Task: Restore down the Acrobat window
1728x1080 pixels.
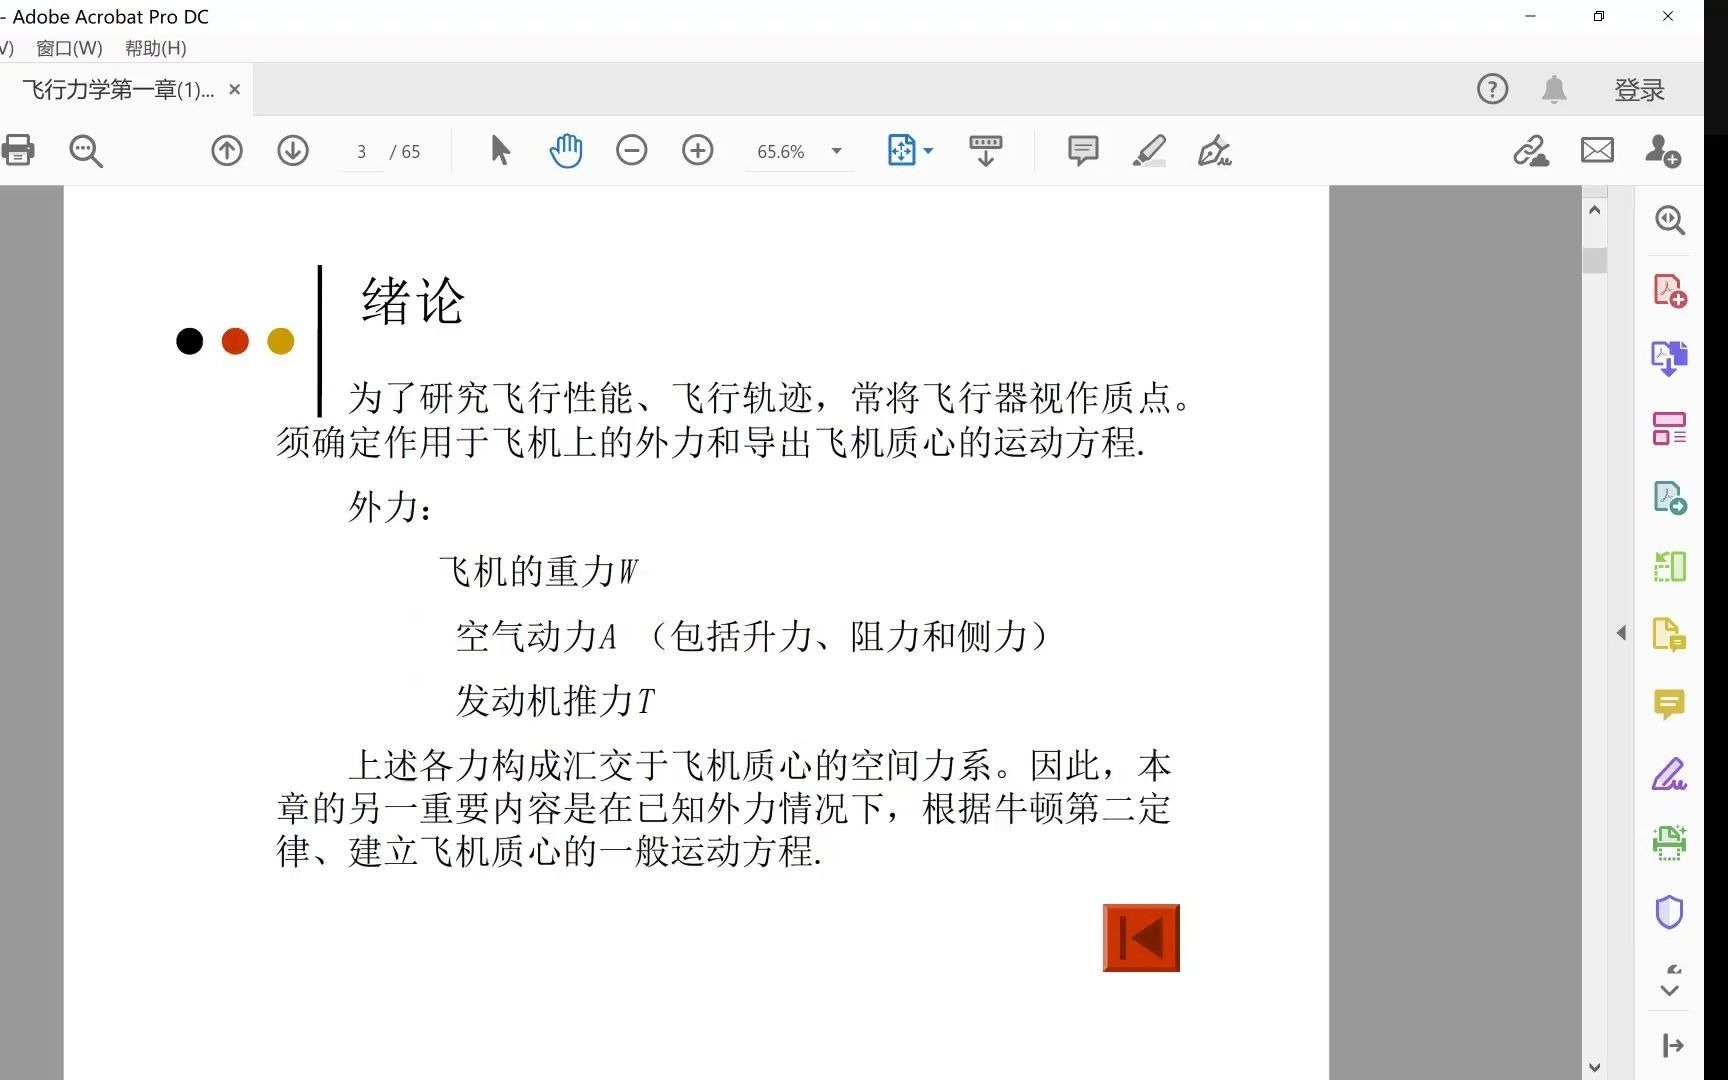Action: point(1599,16)
